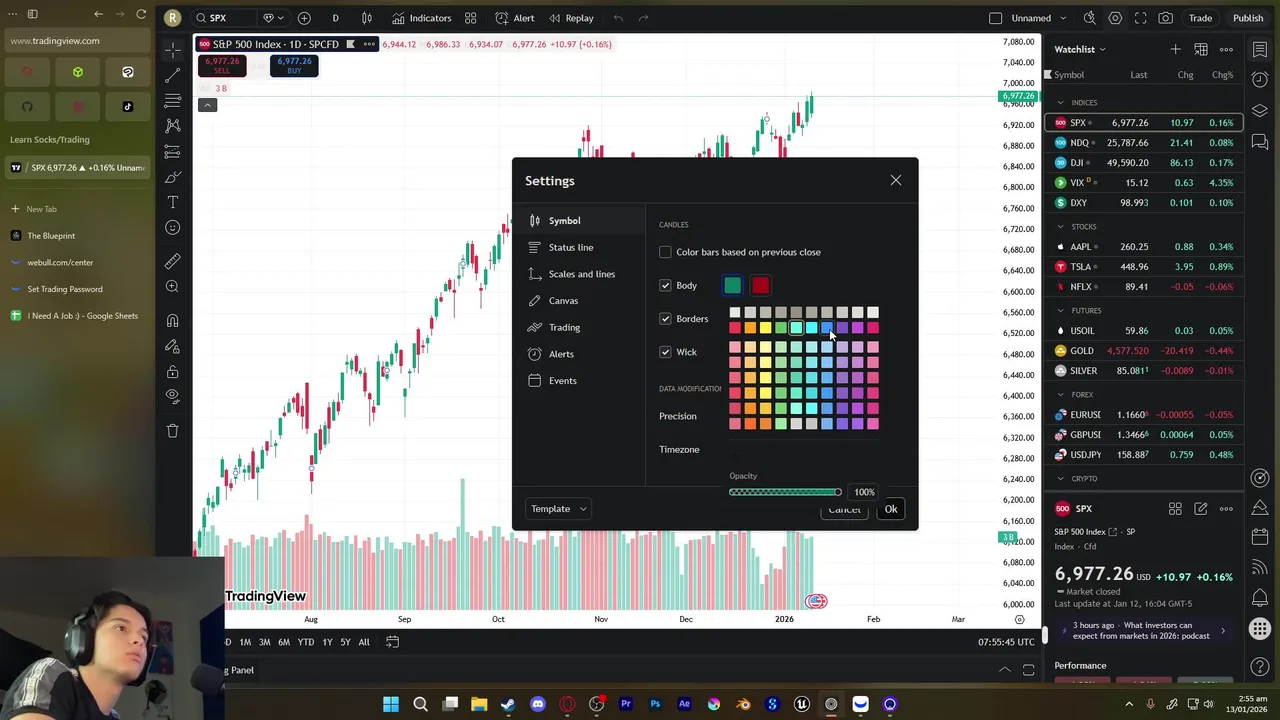Switch to Status line settings tab
1280x720 pixels.
point(581,247)
